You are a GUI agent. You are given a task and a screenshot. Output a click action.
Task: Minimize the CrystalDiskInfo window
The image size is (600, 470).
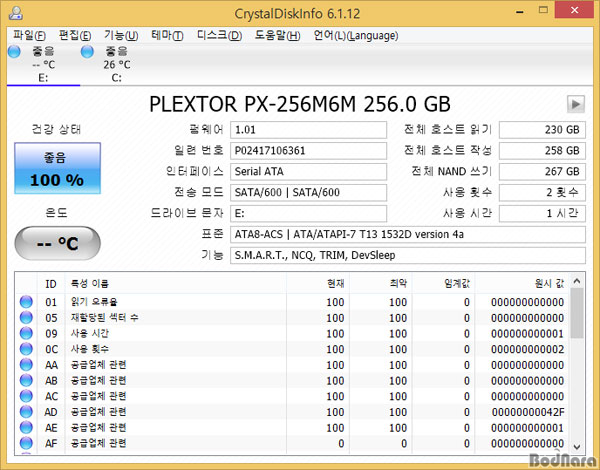pyautogui.click(x=519, y=12)
